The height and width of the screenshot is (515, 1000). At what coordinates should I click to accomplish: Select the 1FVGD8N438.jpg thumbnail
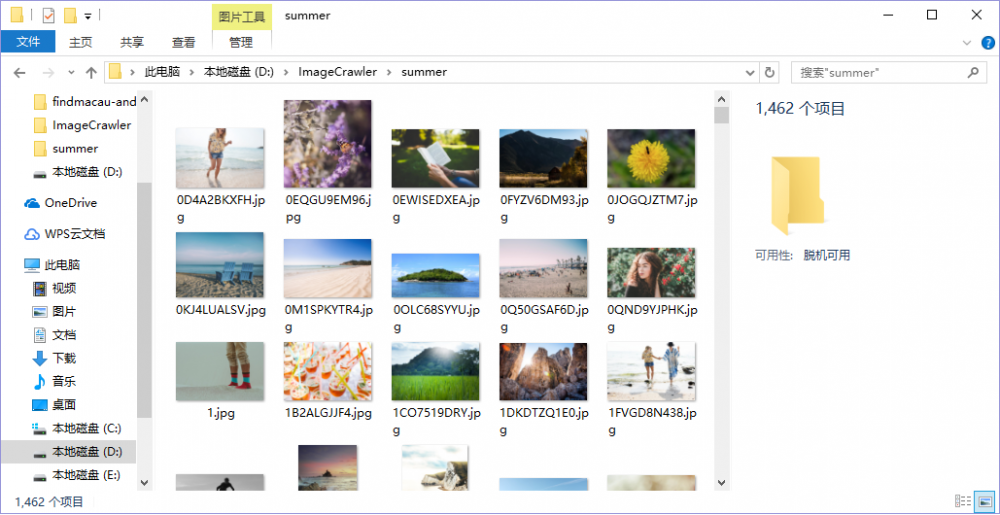click(x=651, y=372)
